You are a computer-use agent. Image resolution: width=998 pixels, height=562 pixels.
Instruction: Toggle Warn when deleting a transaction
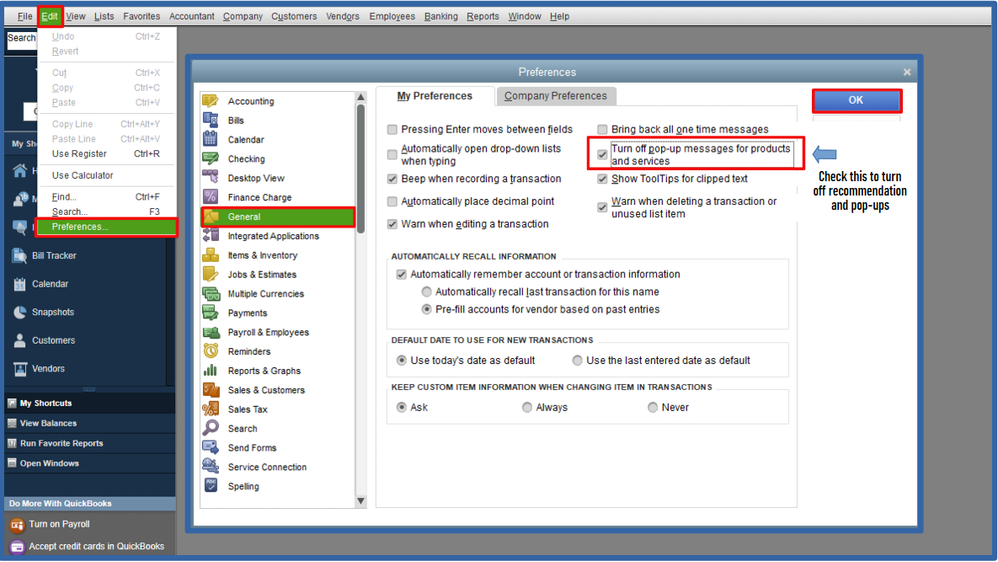click(602, 207)
